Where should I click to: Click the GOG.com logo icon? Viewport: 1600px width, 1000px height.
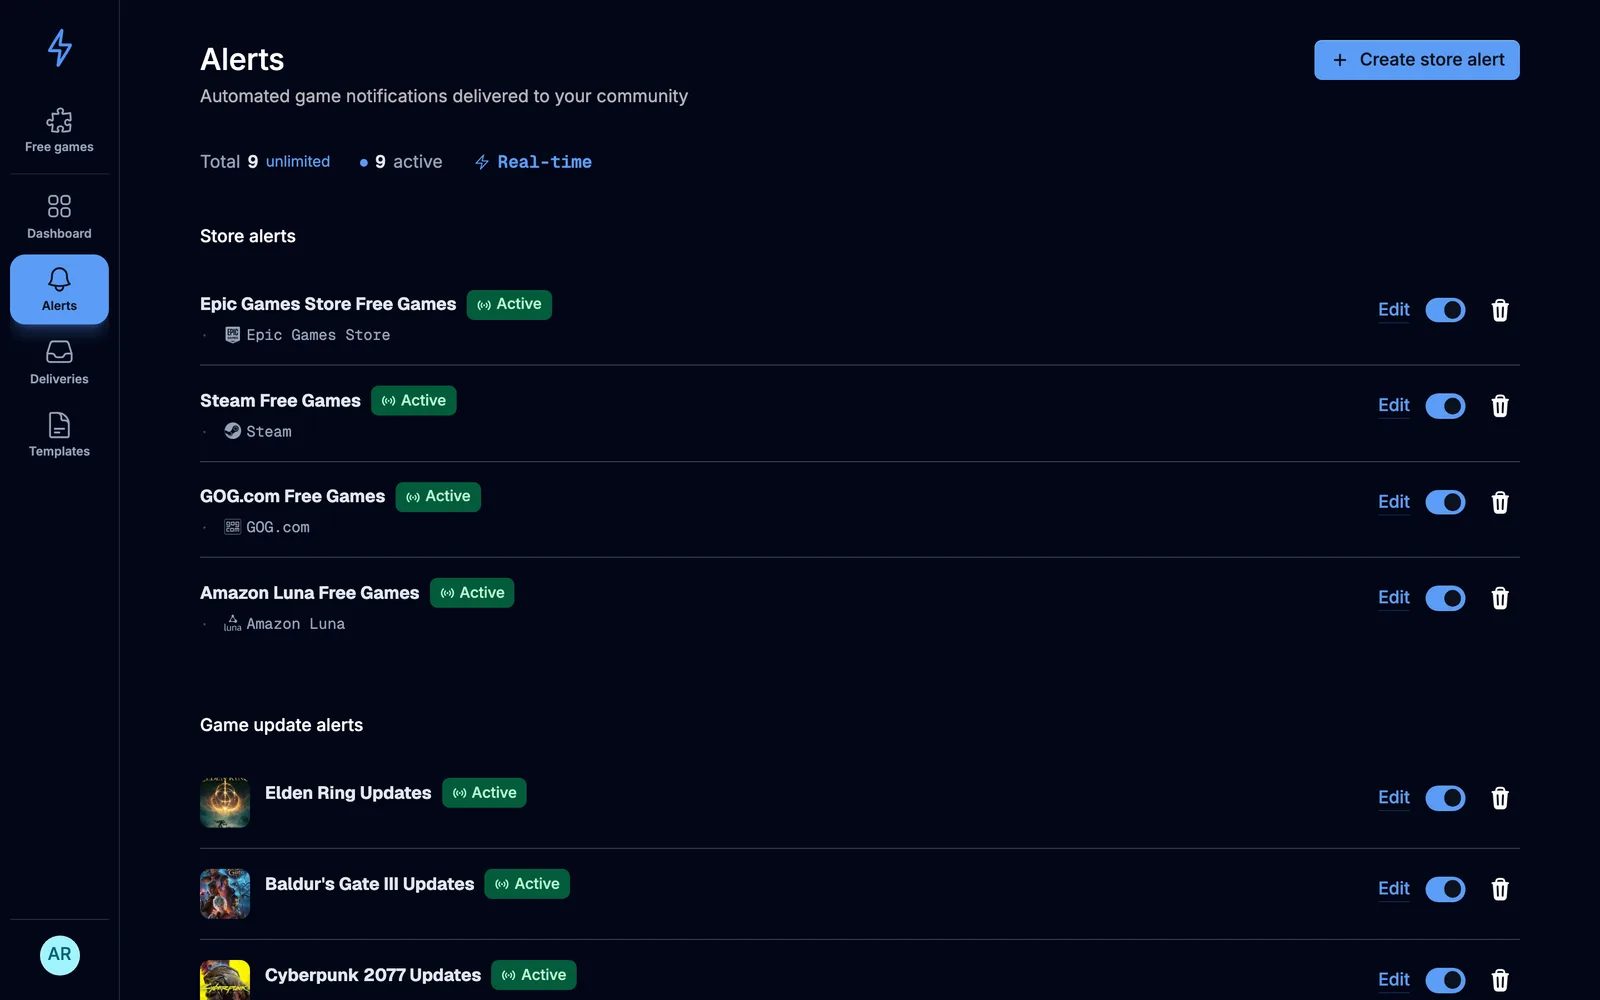(232, 527)
